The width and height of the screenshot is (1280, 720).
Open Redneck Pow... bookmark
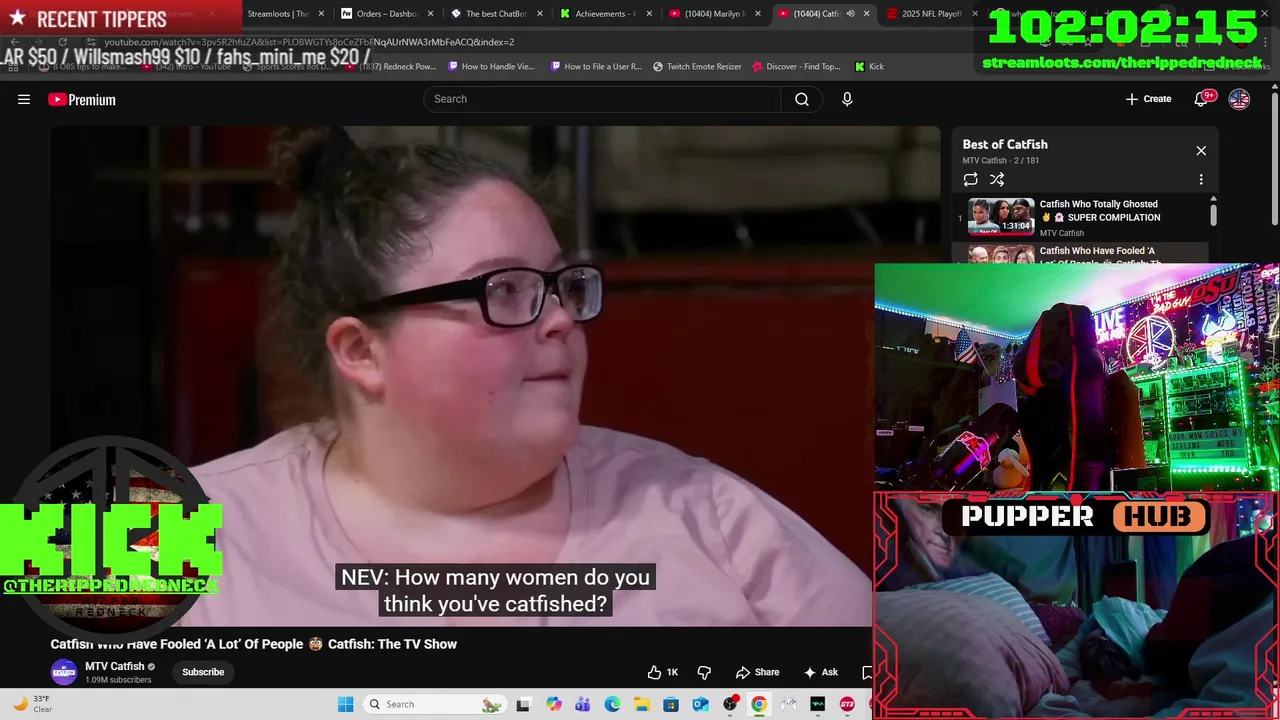(x=390, y=66)
